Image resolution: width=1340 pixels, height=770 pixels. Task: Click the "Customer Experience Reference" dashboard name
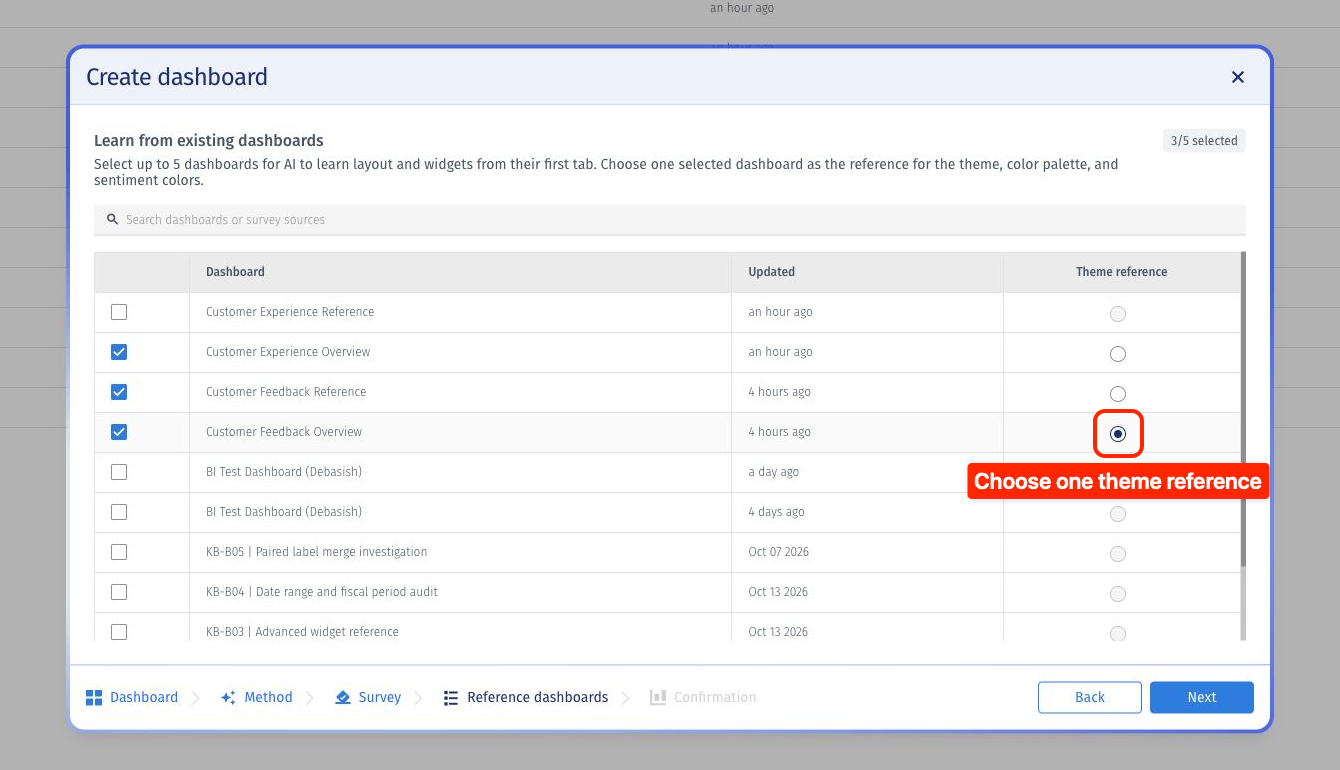pos(290,312)
